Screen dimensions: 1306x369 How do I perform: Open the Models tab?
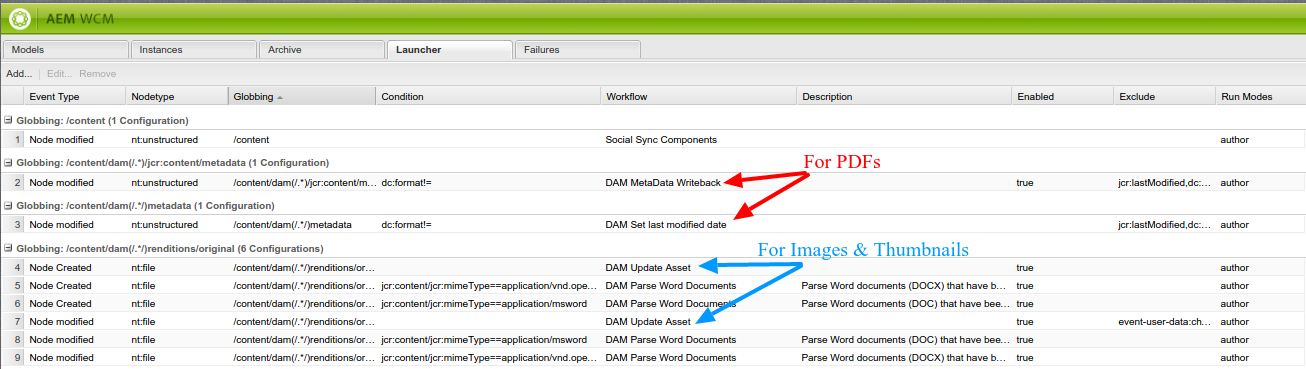65,49
